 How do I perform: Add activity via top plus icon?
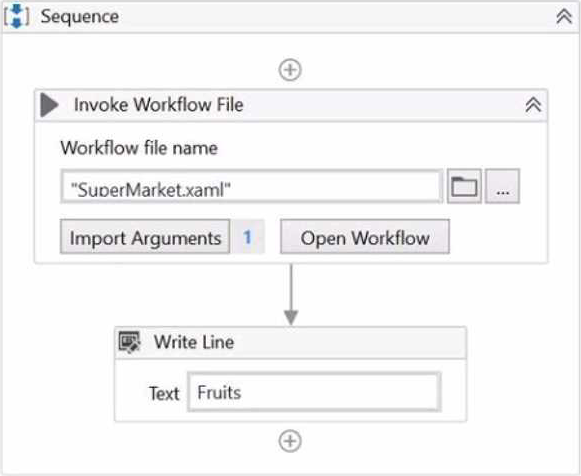point(290,70)
